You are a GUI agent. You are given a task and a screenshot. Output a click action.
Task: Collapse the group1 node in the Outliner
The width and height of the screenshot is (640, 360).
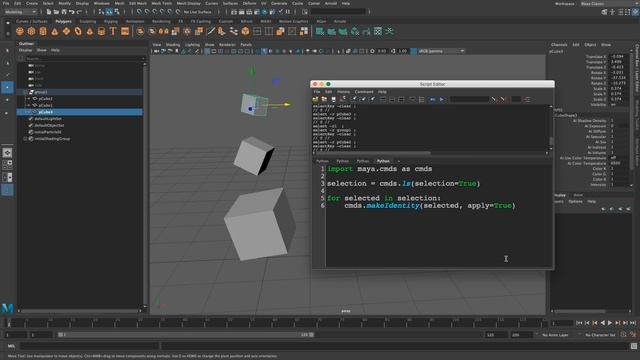point(25,92)
